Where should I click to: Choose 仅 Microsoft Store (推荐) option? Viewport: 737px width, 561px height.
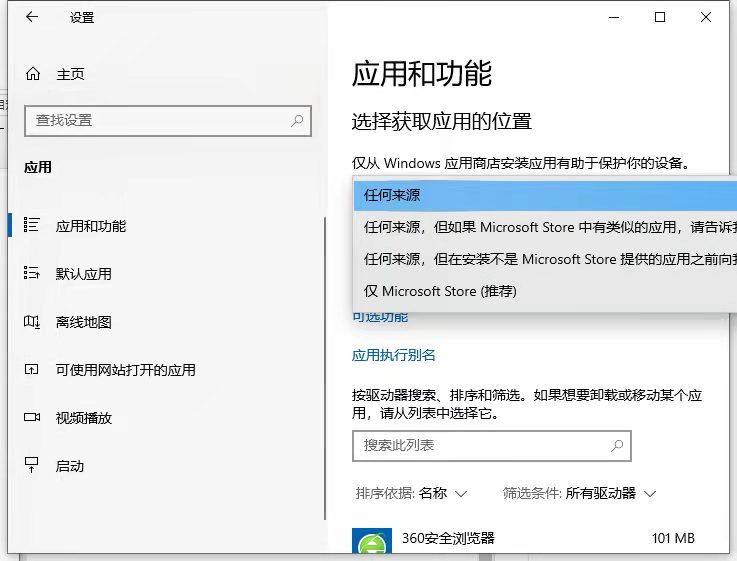coord(440,291)
